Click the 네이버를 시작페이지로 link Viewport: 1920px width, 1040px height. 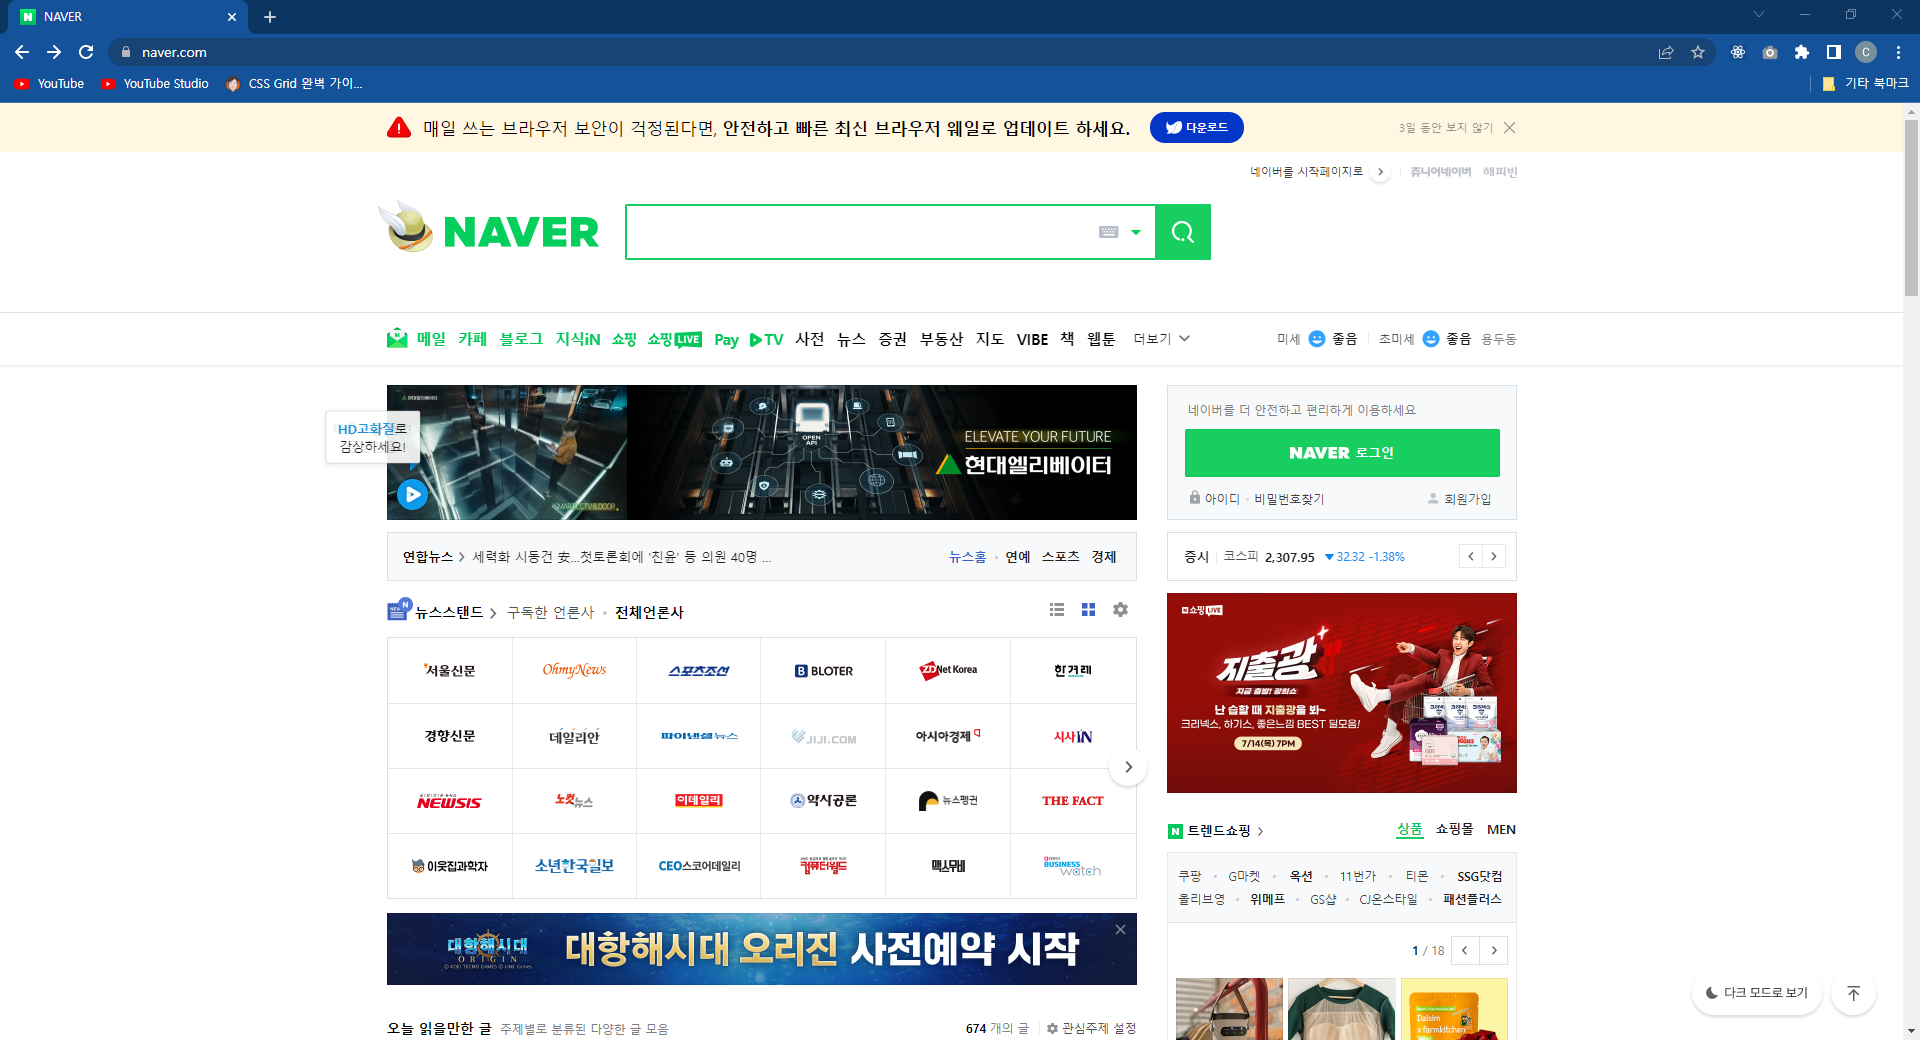click(1306, 172)
